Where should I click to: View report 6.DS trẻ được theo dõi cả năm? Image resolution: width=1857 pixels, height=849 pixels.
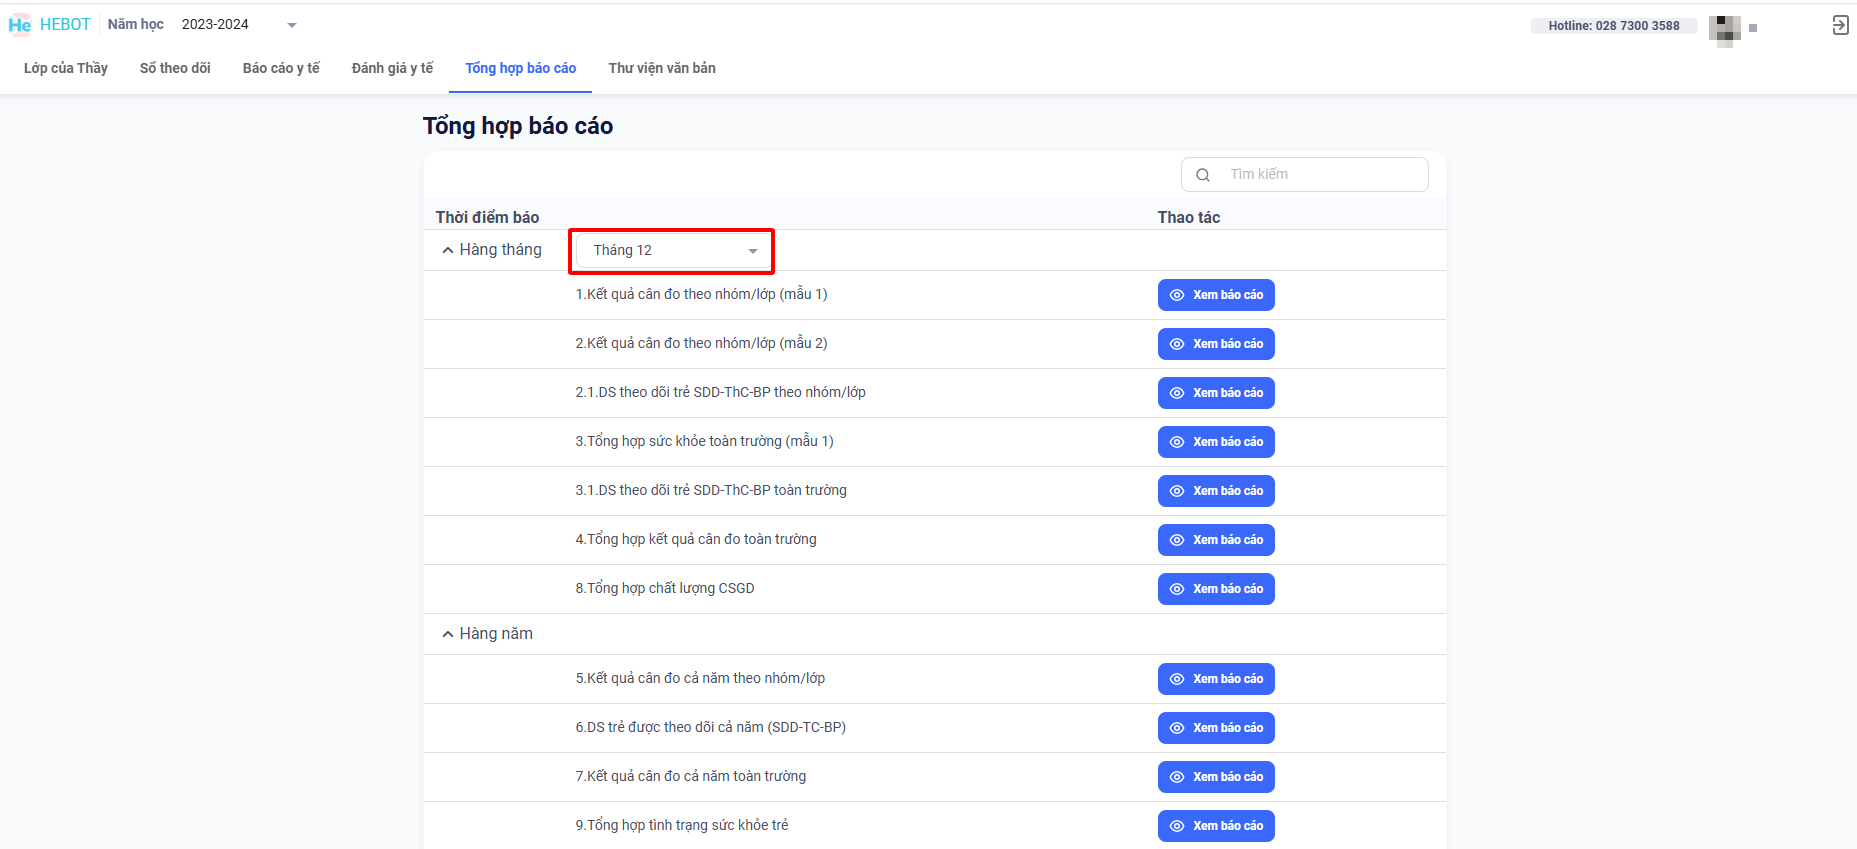coord(1216,728)
